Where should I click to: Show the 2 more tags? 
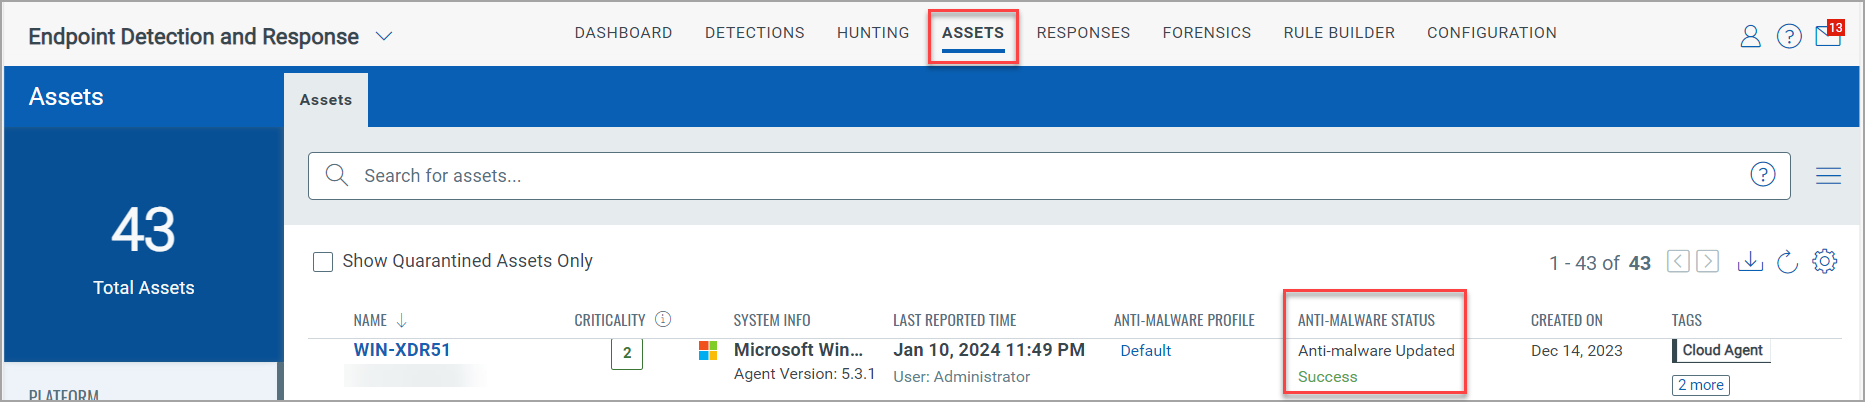[x=1700, y=385]
